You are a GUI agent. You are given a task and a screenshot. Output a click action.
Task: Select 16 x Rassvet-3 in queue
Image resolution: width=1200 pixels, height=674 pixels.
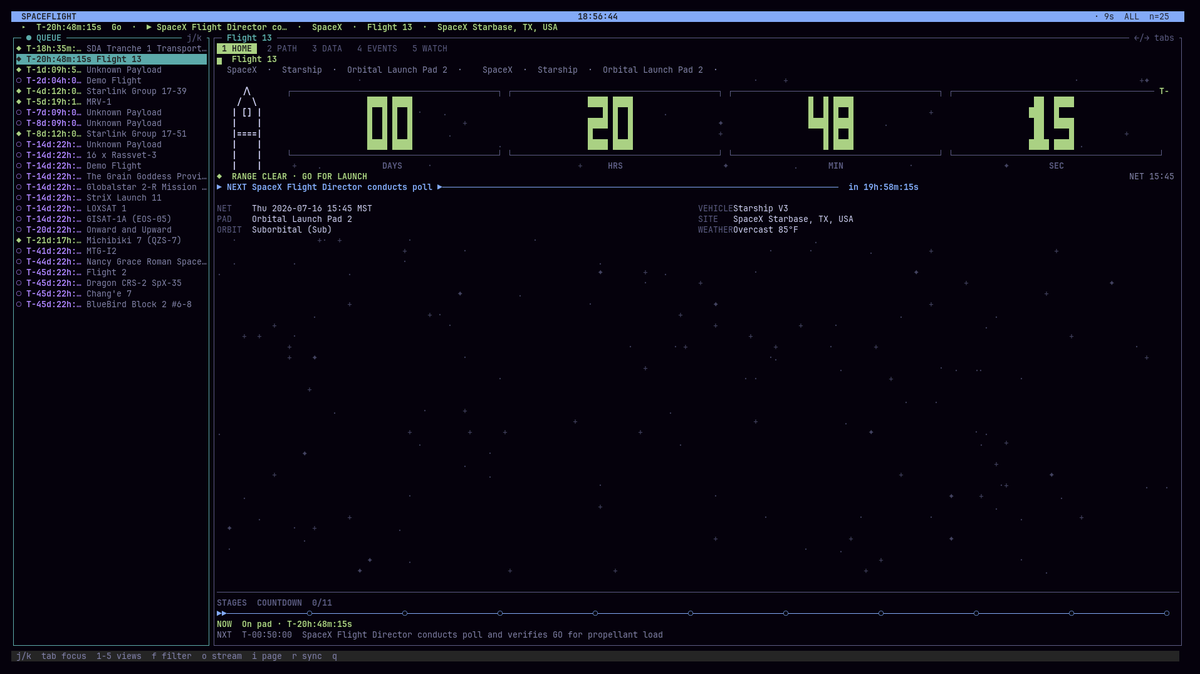click(111, 155)
